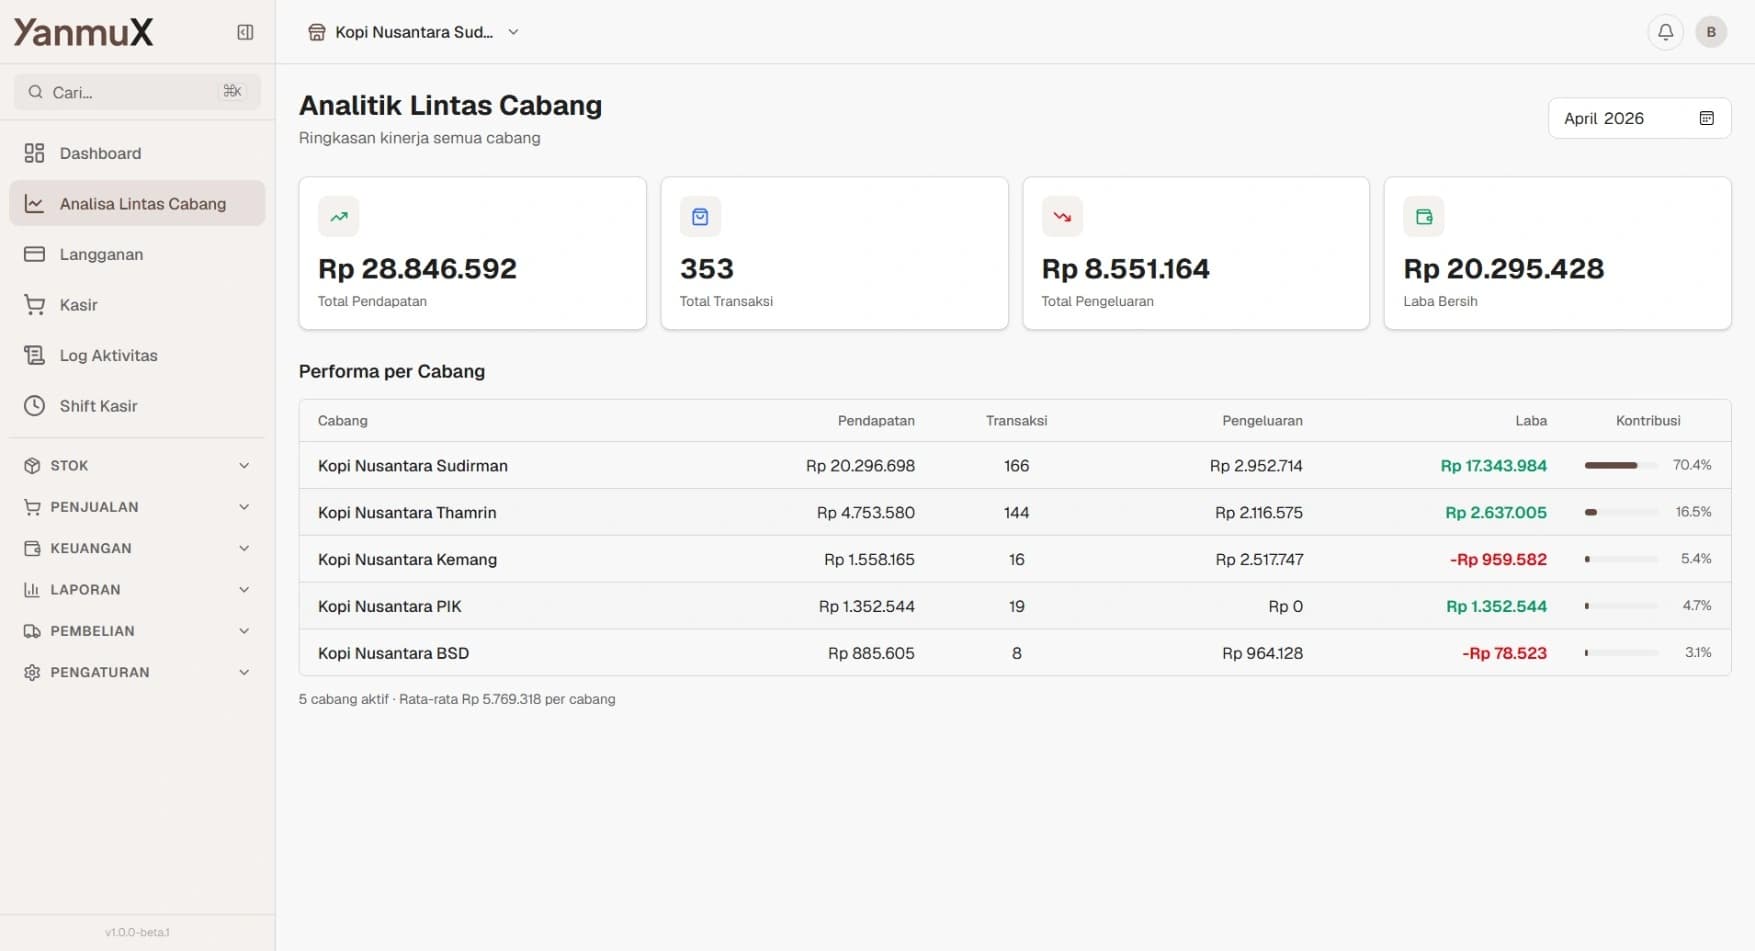This screenshot has width=1755, height=951.
Task: Click the calendar icon in date picker
Action: pyautogui.click(x=1706, y=118)
